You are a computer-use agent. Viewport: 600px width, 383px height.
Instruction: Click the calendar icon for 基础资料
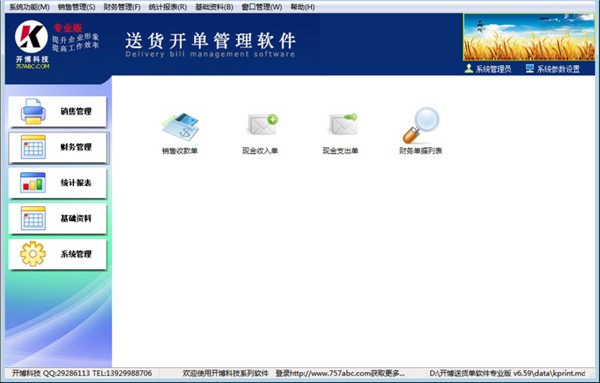pyautogui.click(x=33, y=218)
